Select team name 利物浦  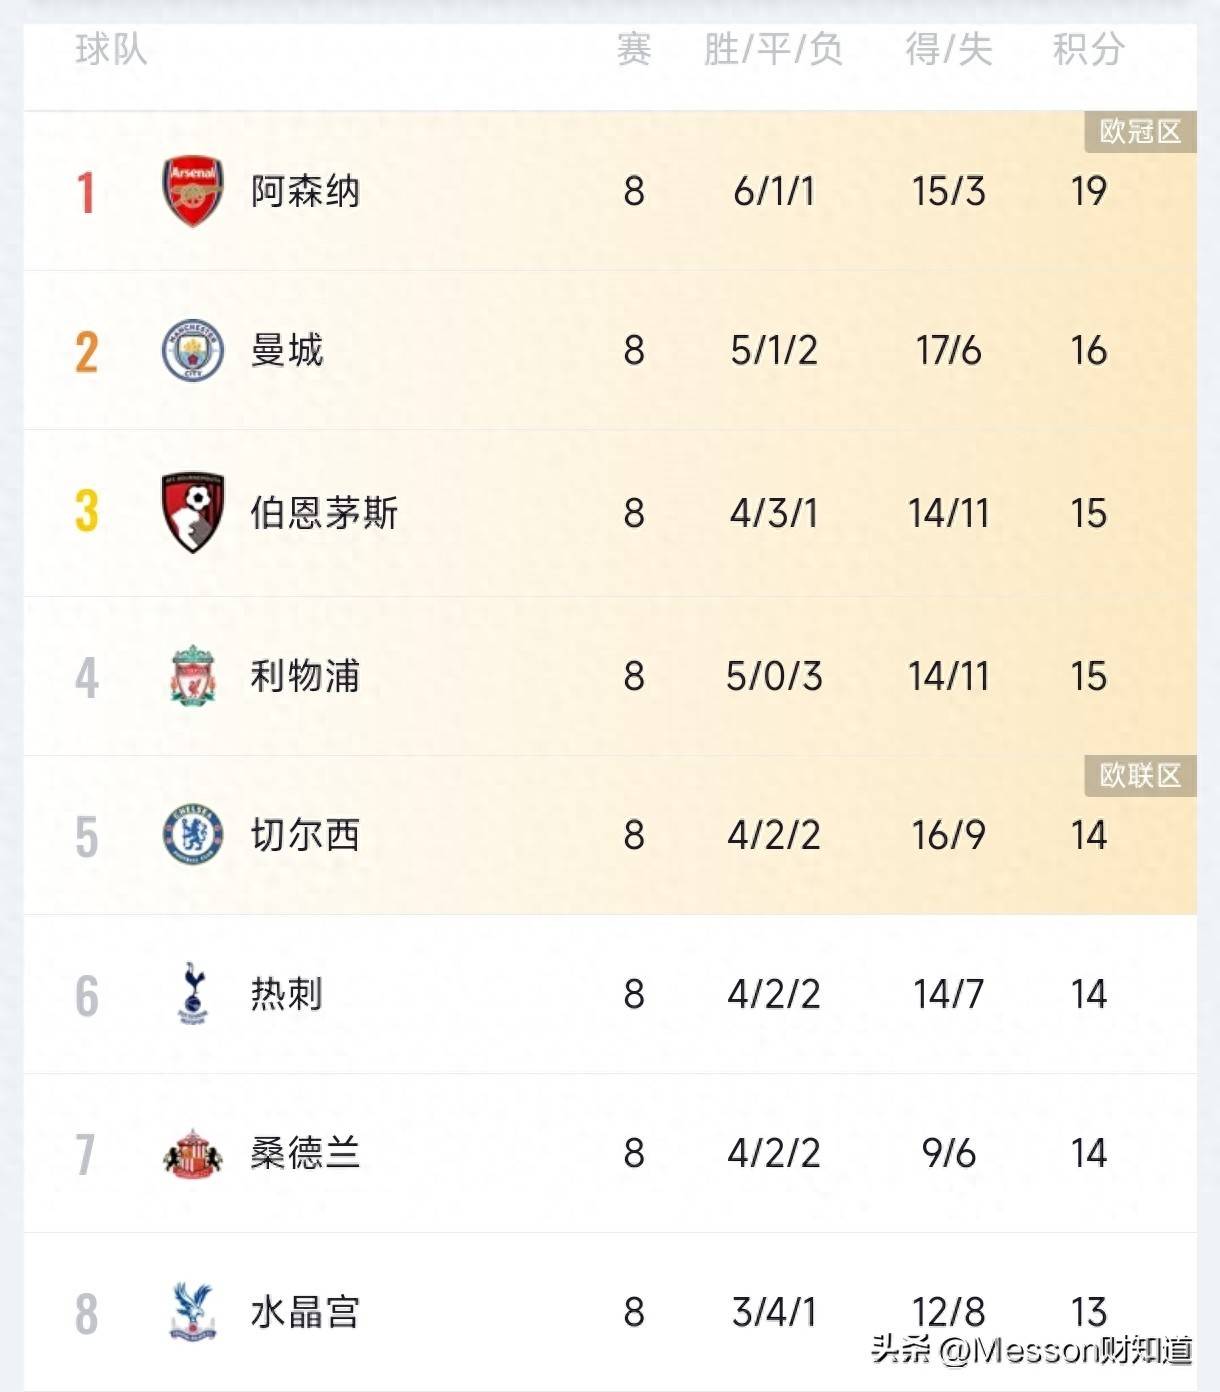point(305,676)
